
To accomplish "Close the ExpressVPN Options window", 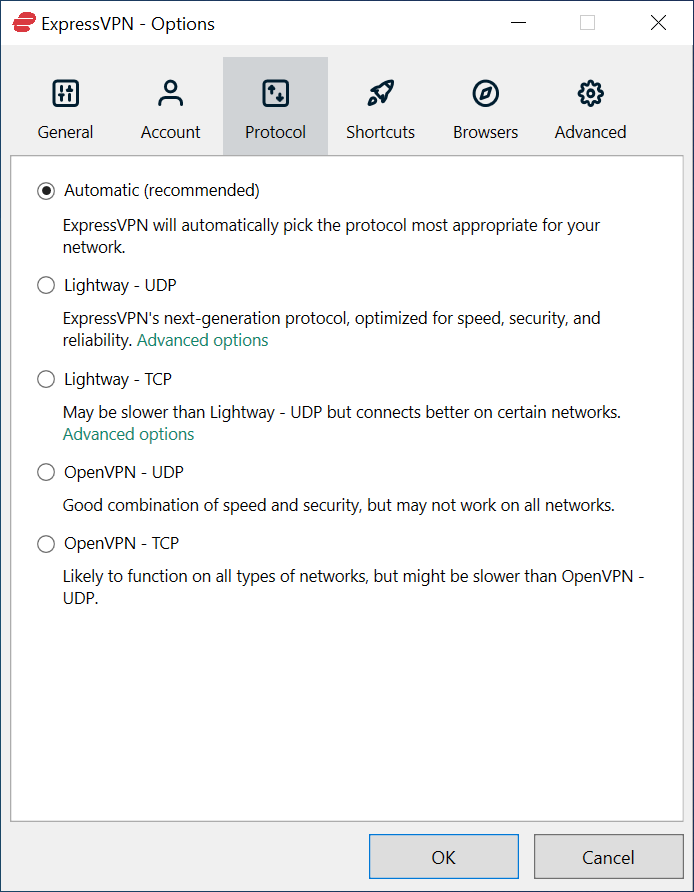I will (658, 23).
